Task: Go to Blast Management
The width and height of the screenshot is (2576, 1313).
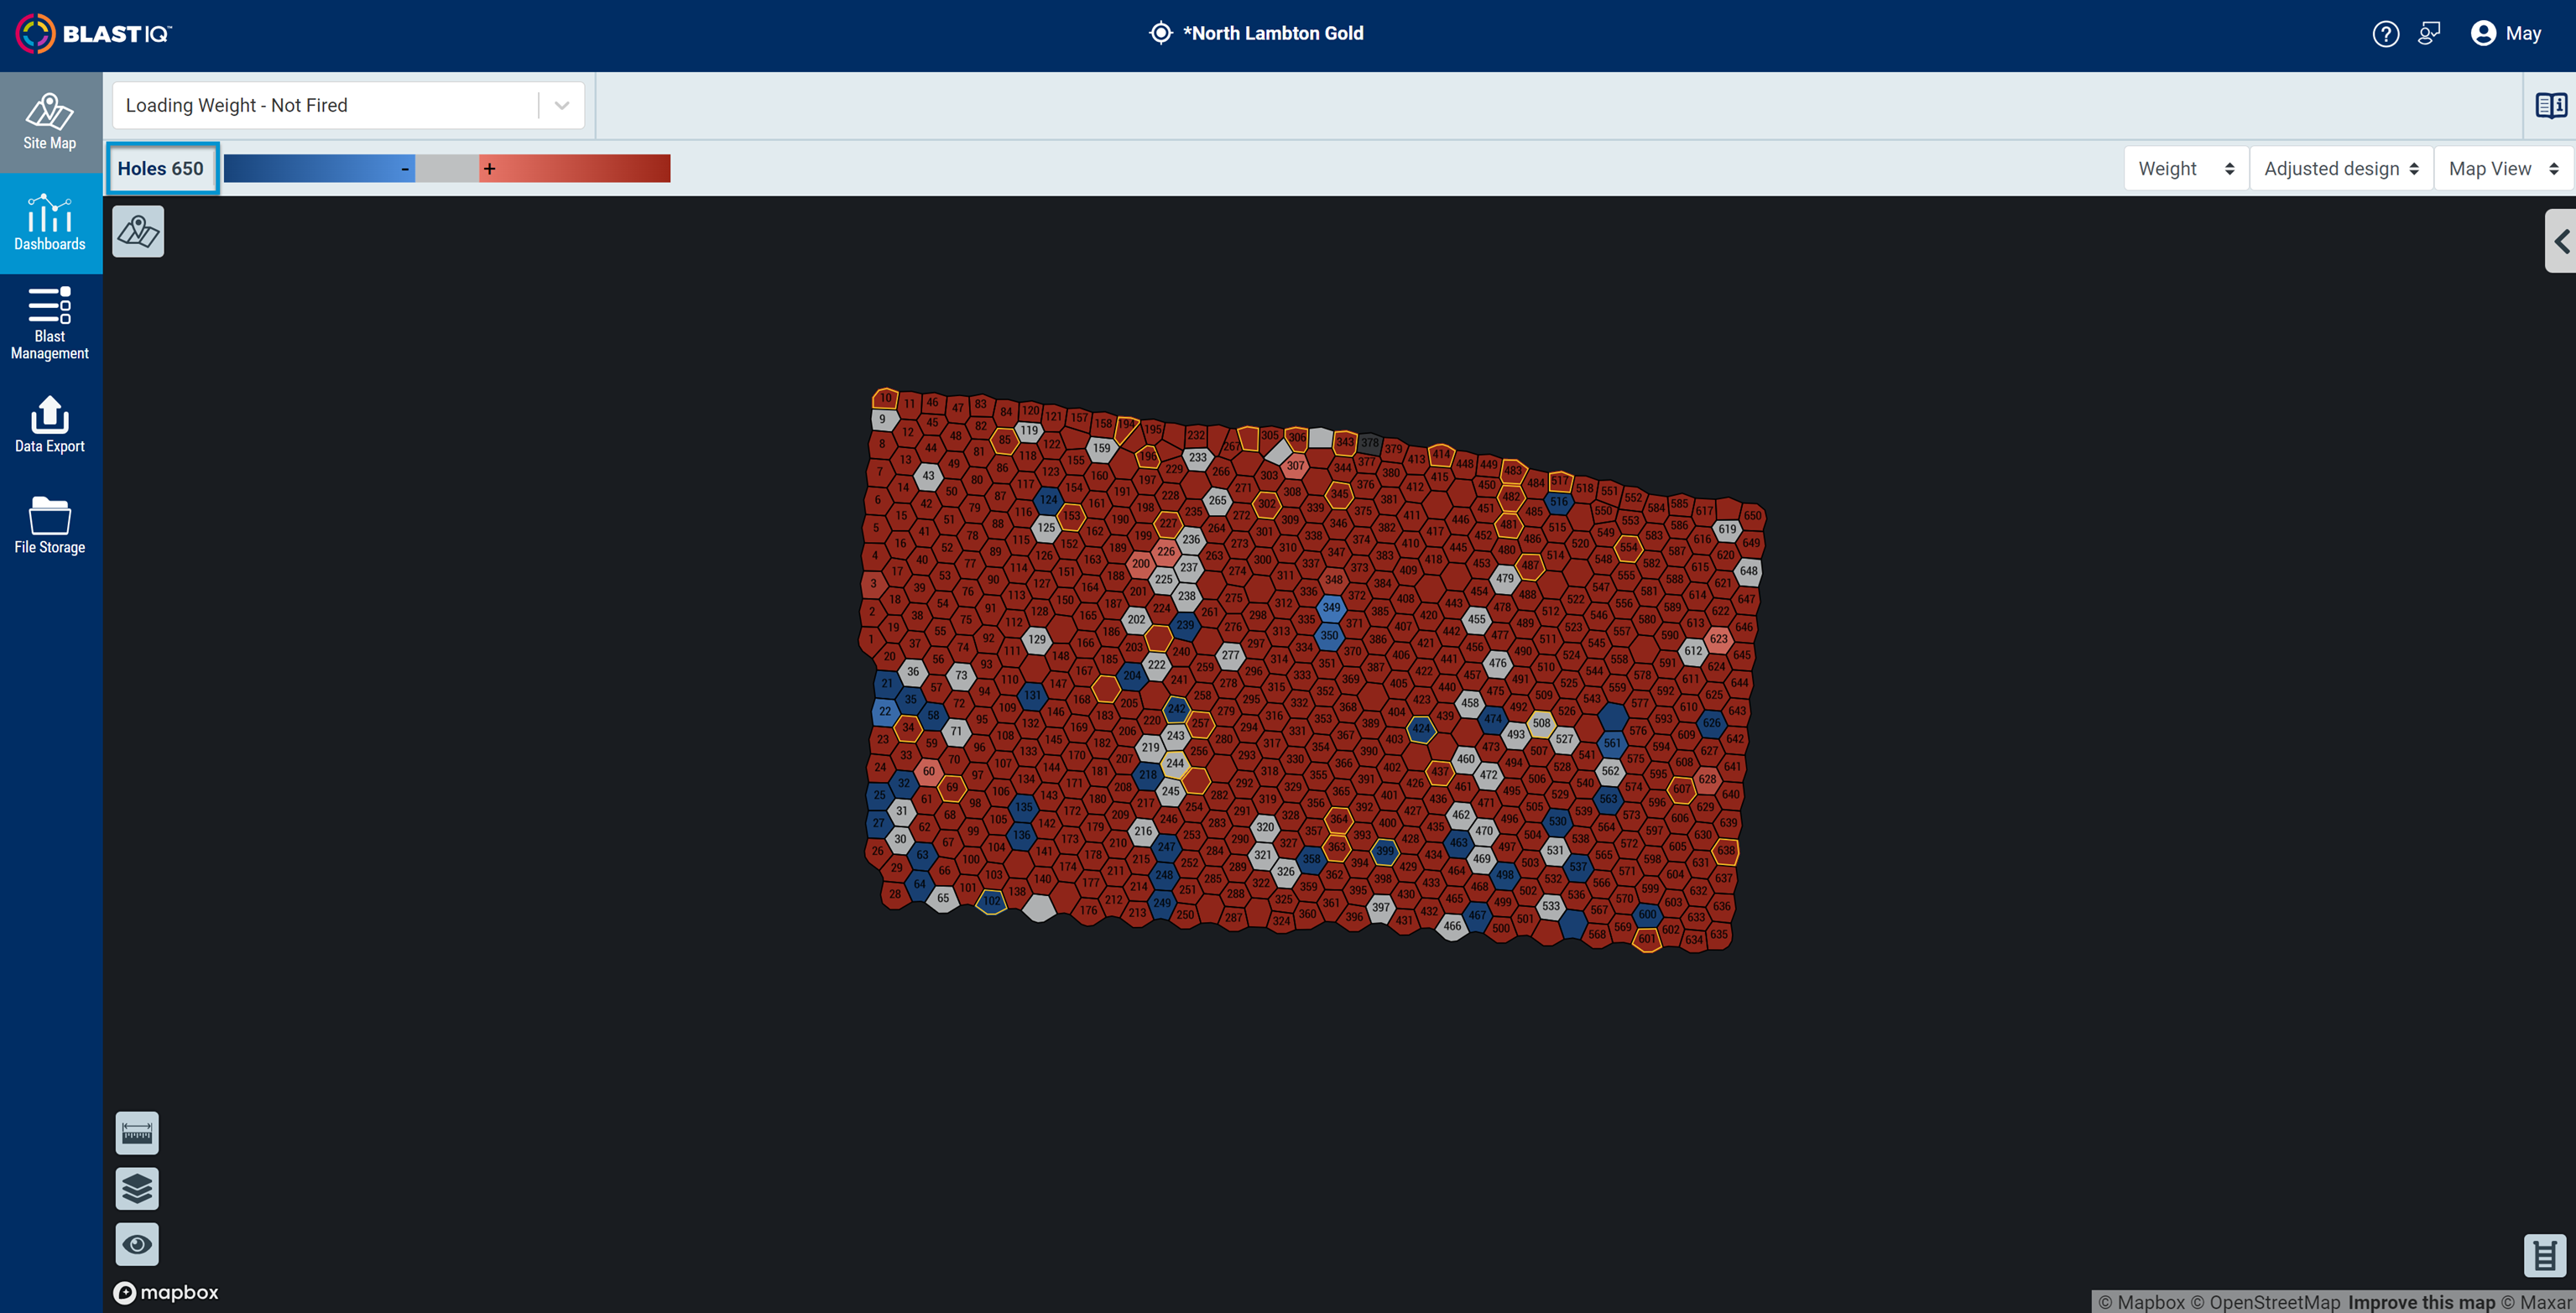Action: pyautogui.click(x=50, y=323)
